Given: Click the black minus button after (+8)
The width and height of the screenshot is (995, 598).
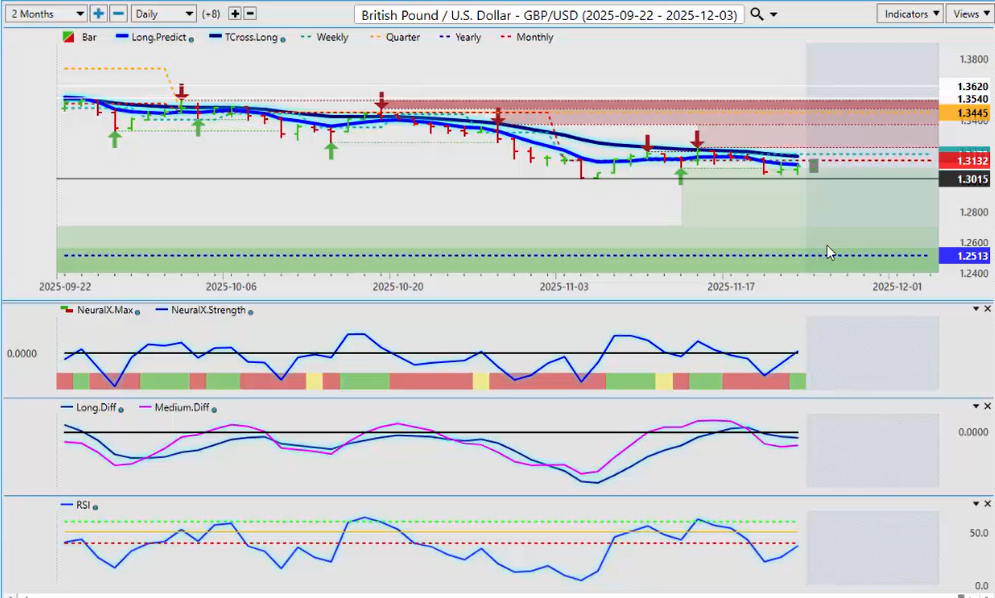Looking at the screenshot, I should click(250, 14).
